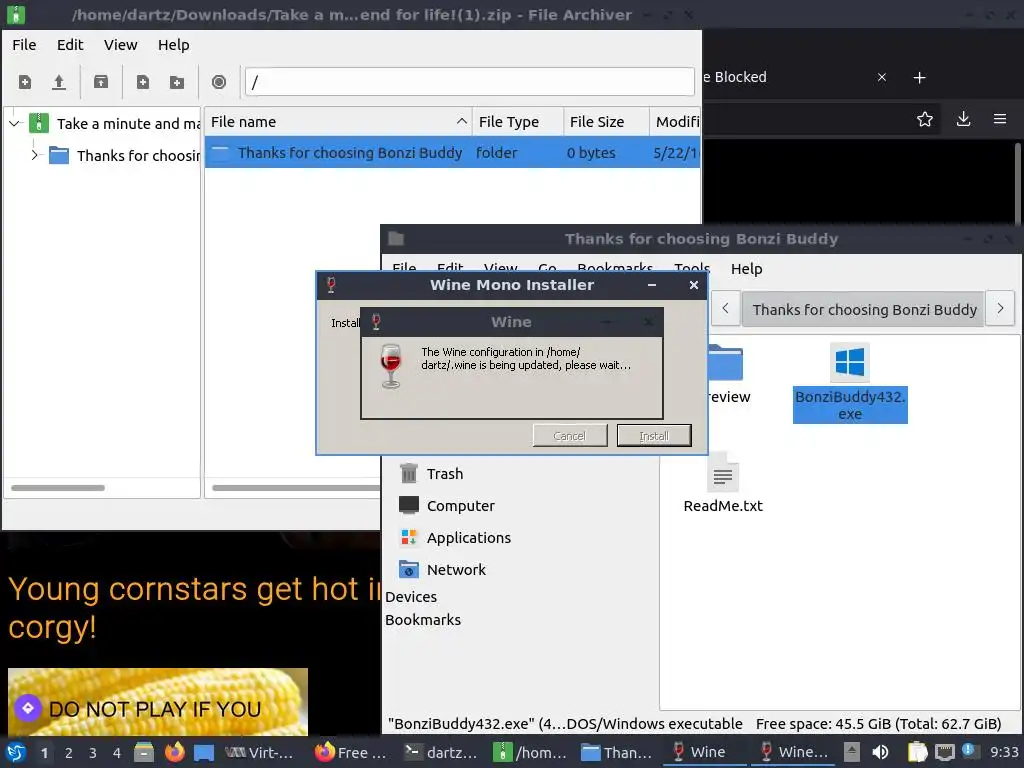The image size is (1024, 768).
Task: Minimize the Wine Mono Installer dialog
Action: [x=651, y=285]
